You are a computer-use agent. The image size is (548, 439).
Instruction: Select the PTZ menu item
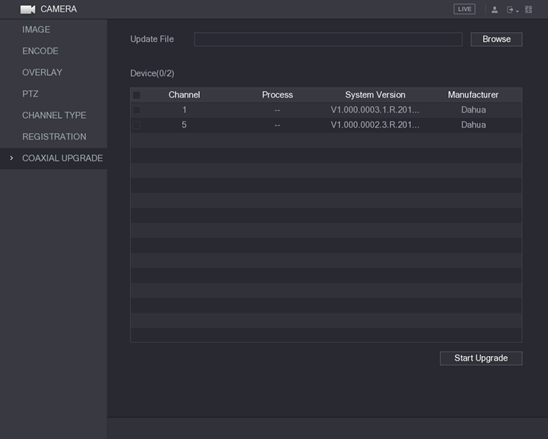tap(30, 94)
